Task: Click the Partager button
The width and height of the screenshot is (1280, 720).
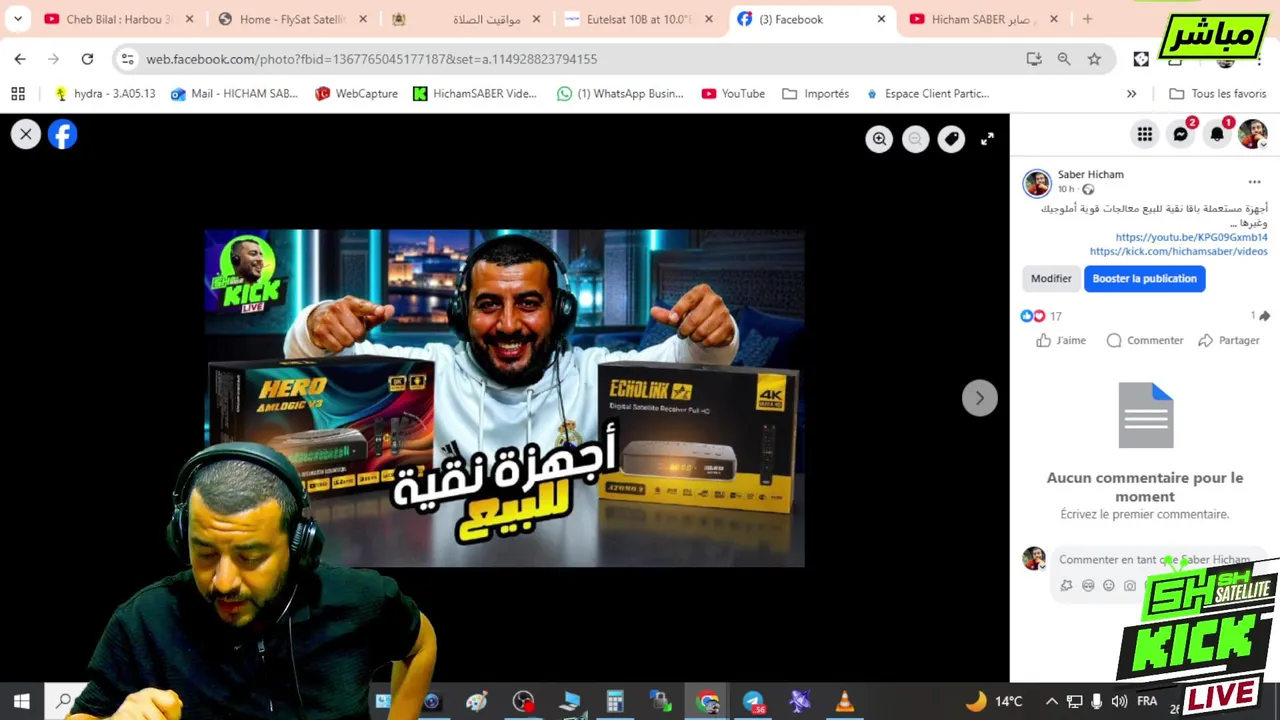Action: coord(1229,340)
